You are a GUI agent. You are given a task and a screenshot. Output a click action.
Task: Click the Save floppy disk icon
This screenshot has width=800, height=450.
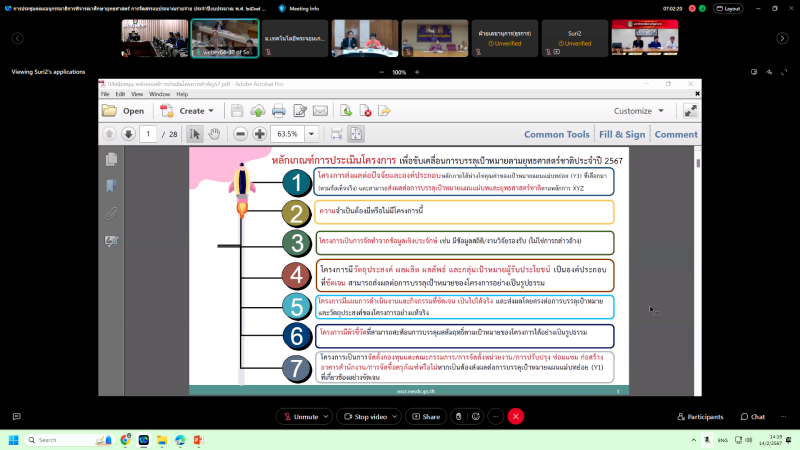tap(237, 111)
